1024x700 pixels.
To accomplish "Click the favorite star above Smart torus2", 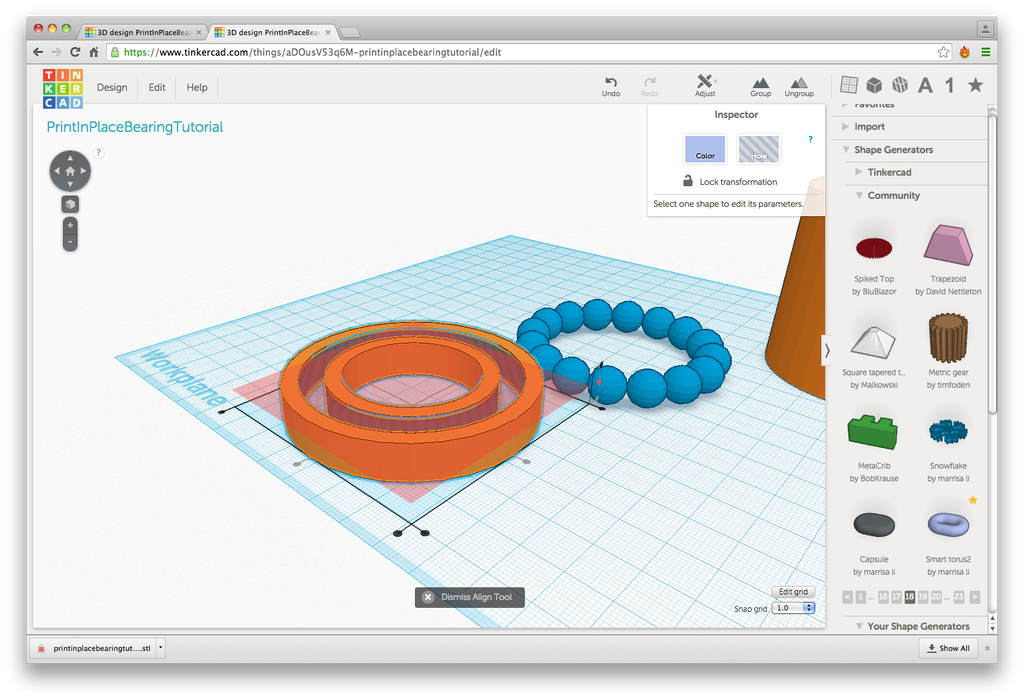I will tap(972, 500).
